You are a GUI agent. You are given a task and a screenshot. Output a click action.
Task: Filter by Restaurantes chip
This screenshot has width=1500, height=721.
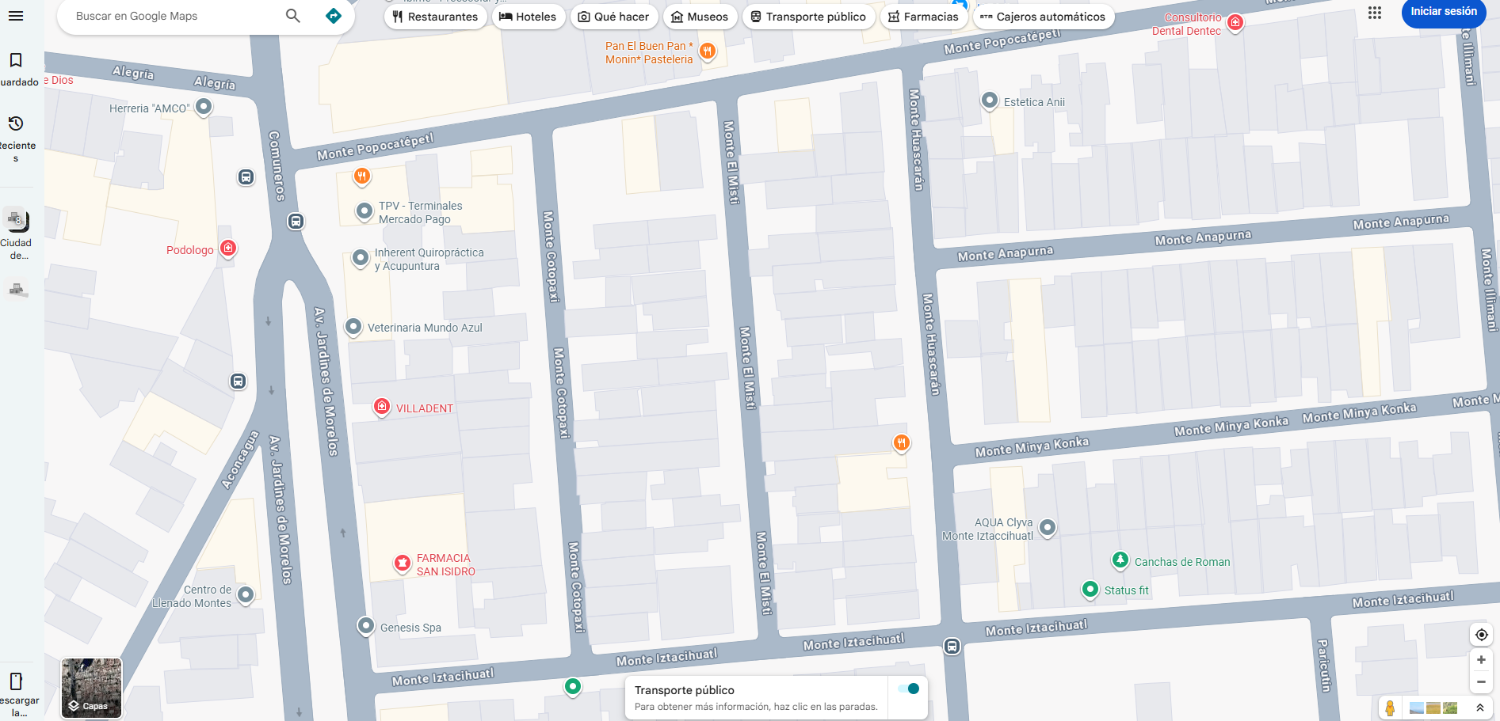435,17
